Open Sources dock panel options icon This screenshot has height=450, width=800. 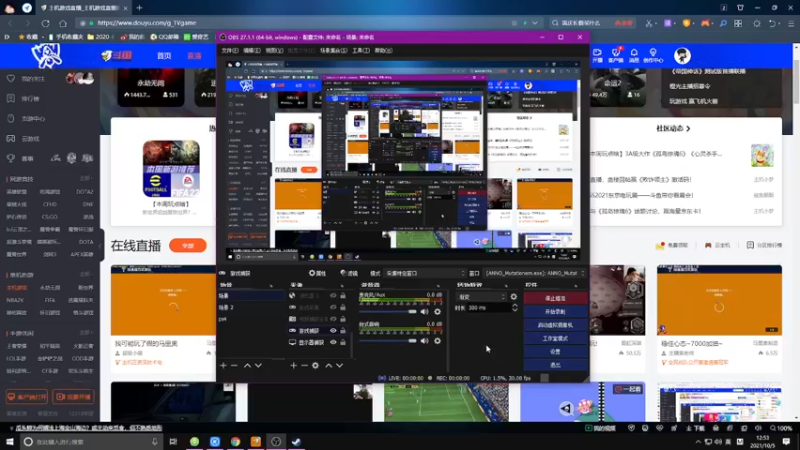point(341,285)
